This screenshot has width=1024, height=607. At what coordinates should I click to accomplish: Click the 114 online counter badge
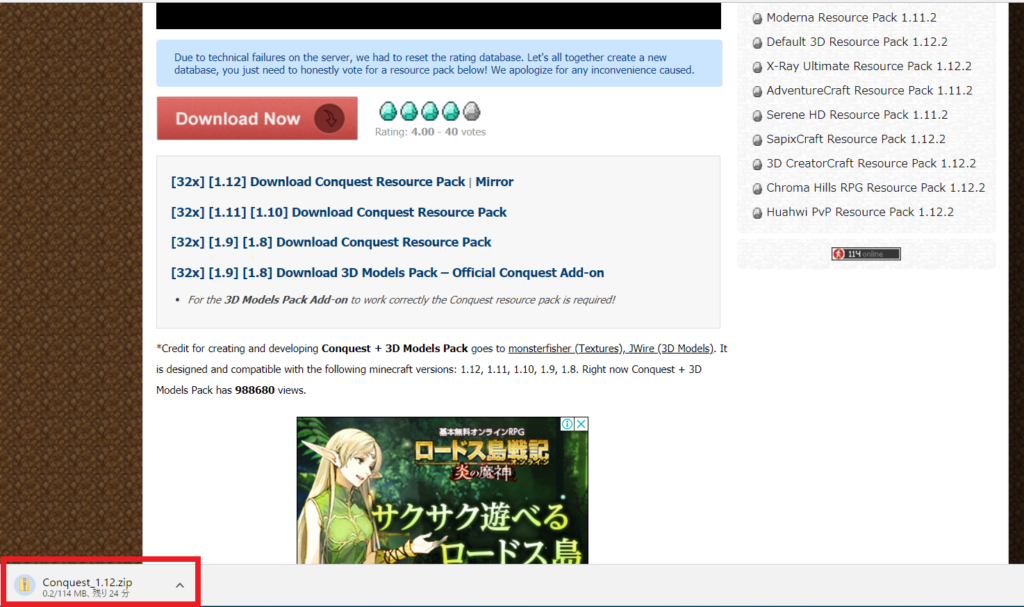point(865,254)
